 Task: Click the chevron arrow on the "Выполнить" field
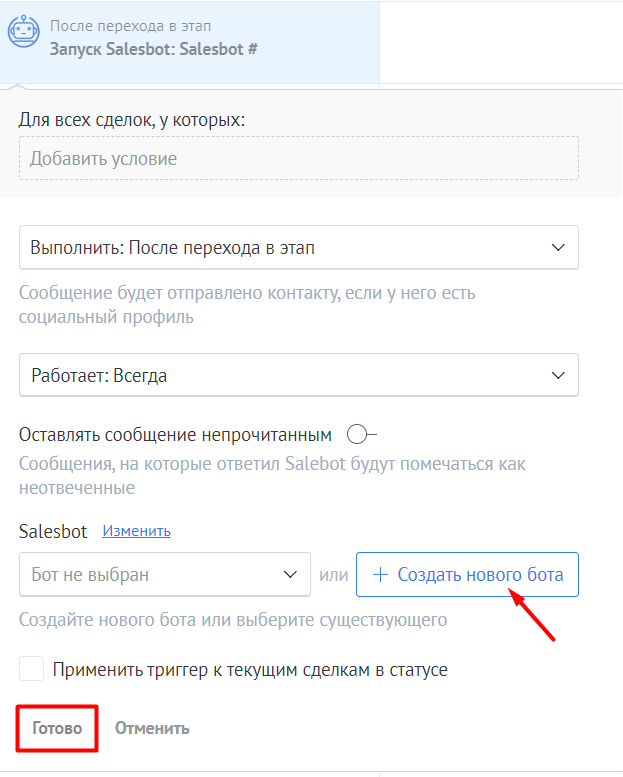[x=558, y=247]
